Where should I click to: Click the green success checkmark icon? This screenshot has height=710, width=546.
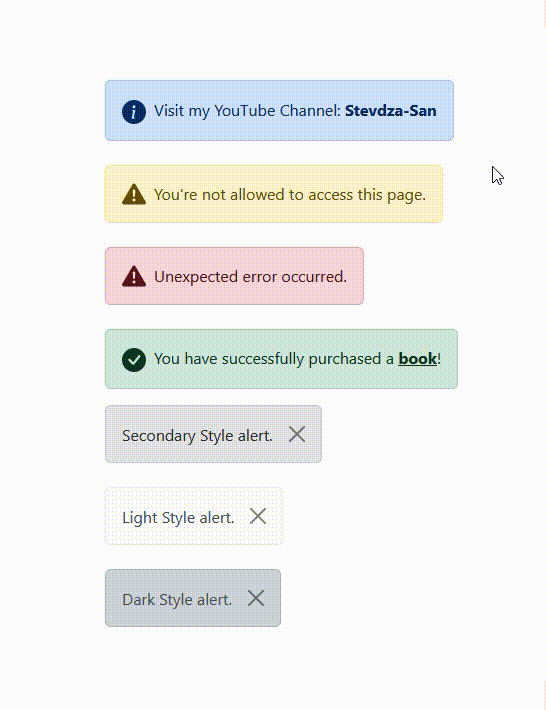point(134,360)
